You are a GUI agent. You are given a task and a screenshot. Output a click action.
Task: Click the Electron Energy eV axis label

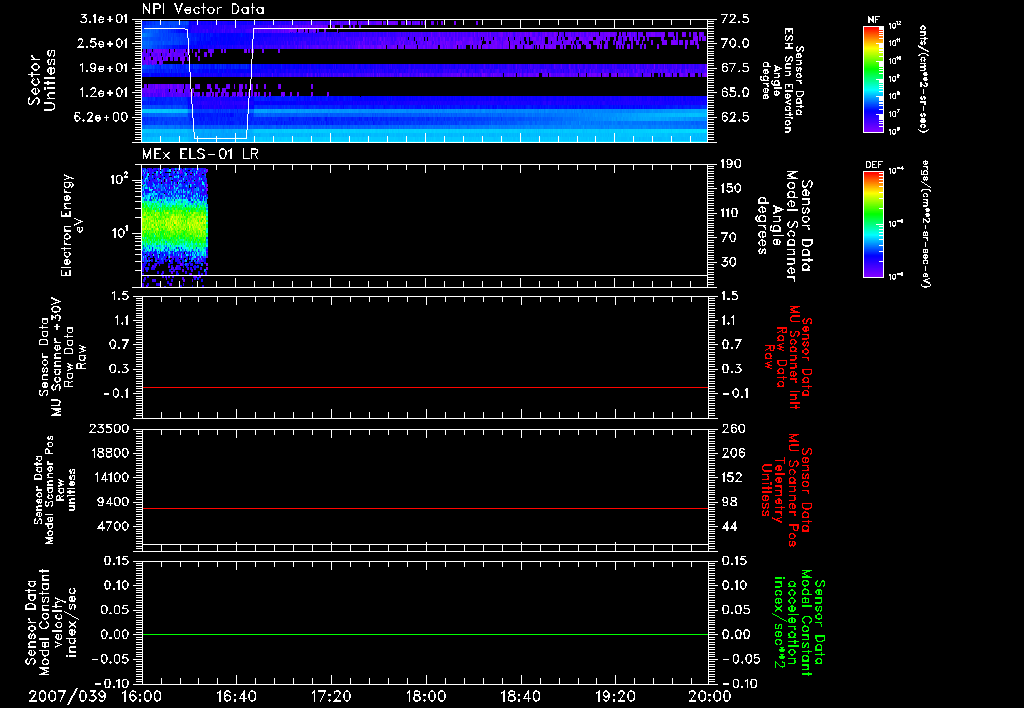(72, 225)
